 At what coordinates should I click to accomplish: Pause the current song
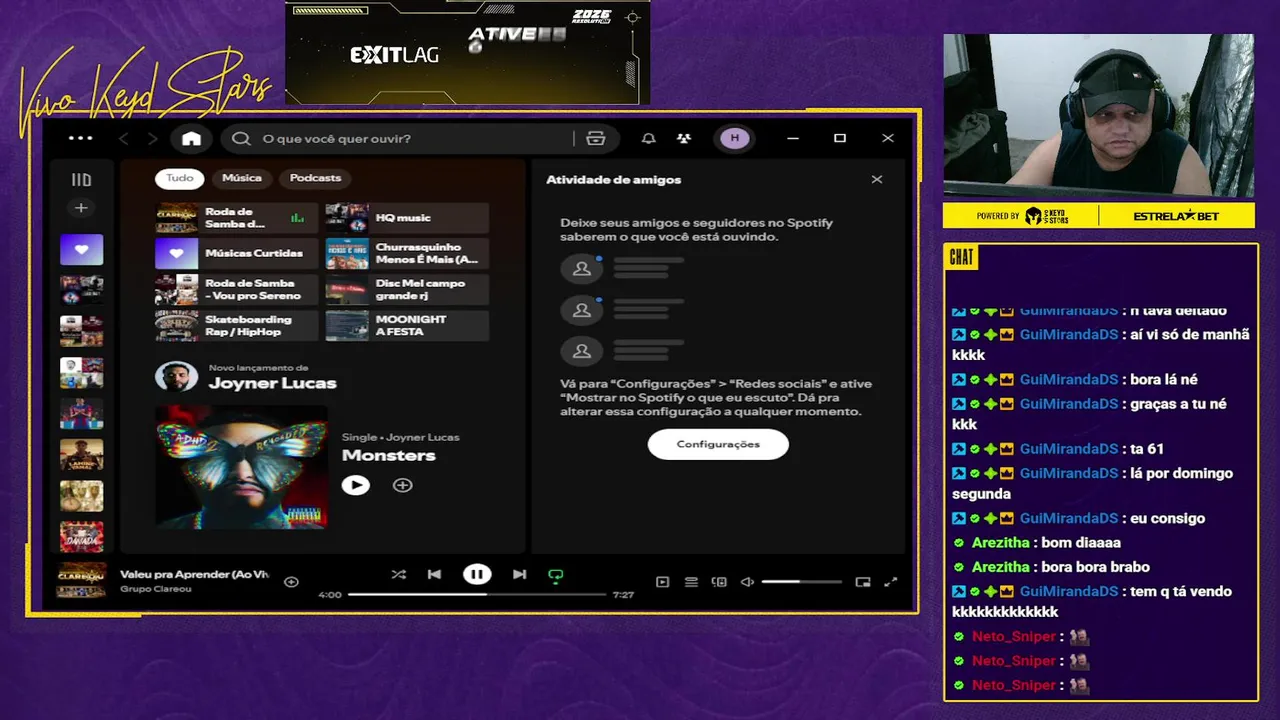pos(477,574)
